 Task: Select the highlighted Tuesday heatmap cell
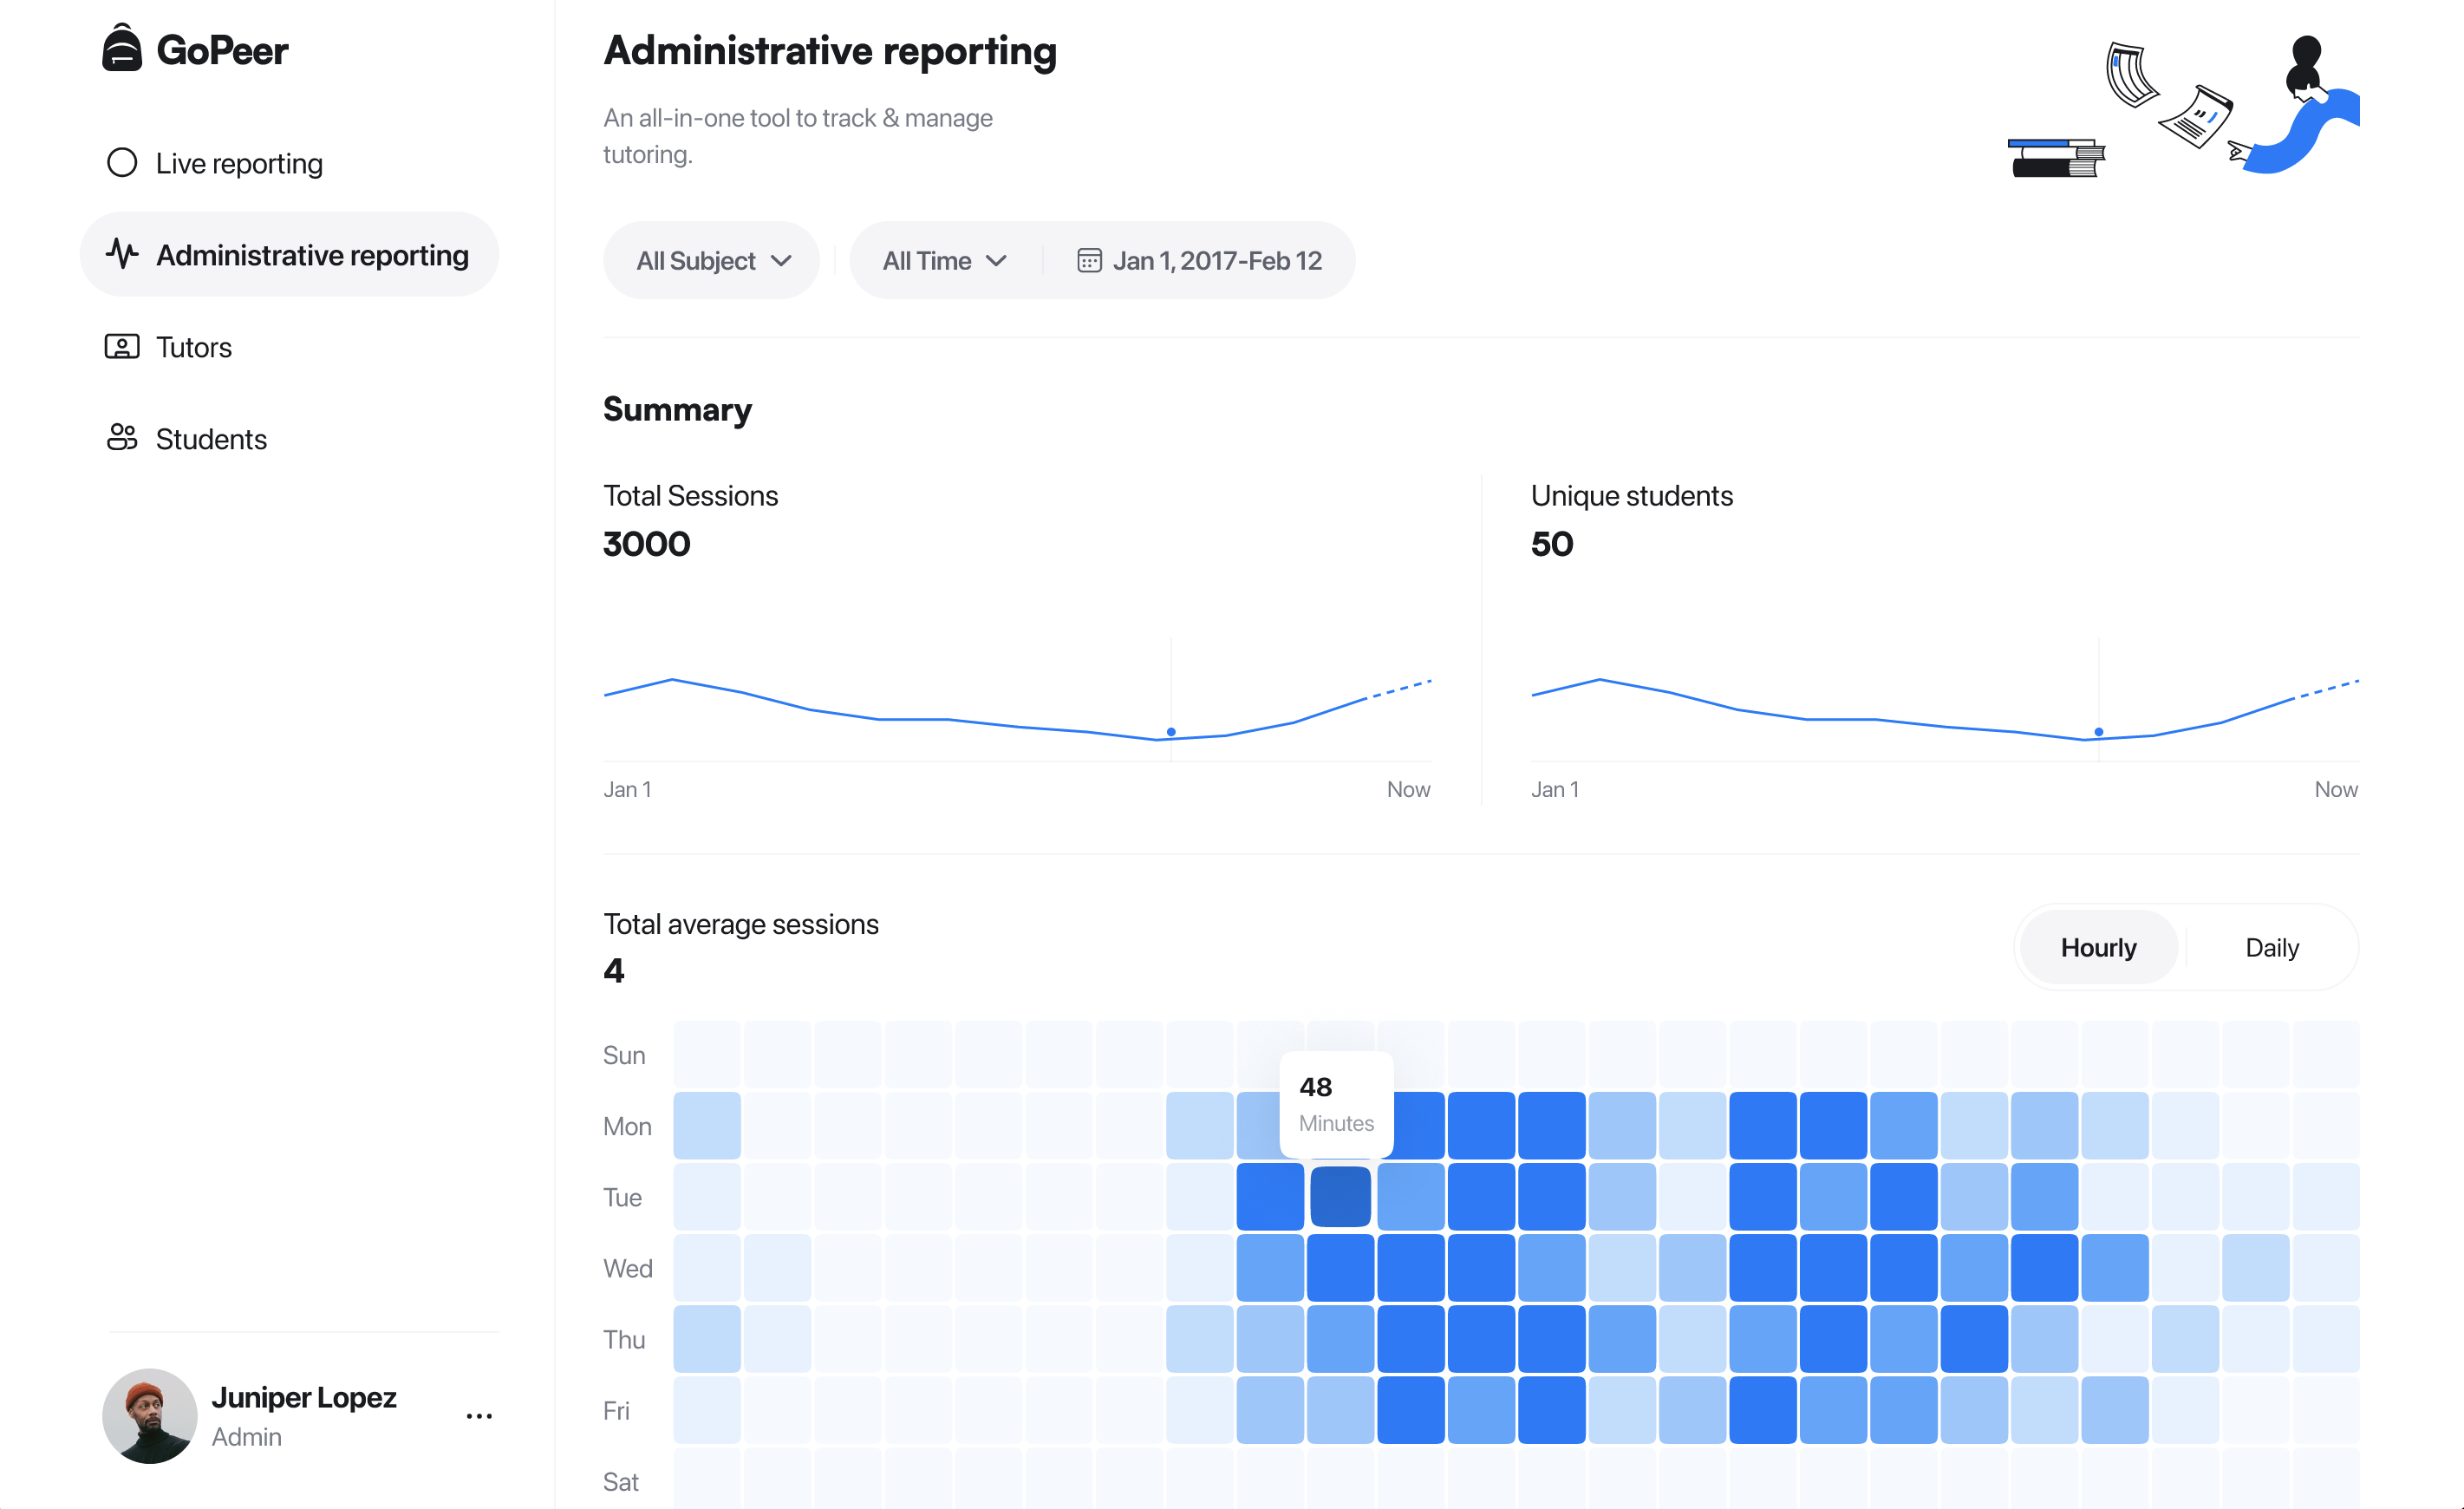1340,1197
